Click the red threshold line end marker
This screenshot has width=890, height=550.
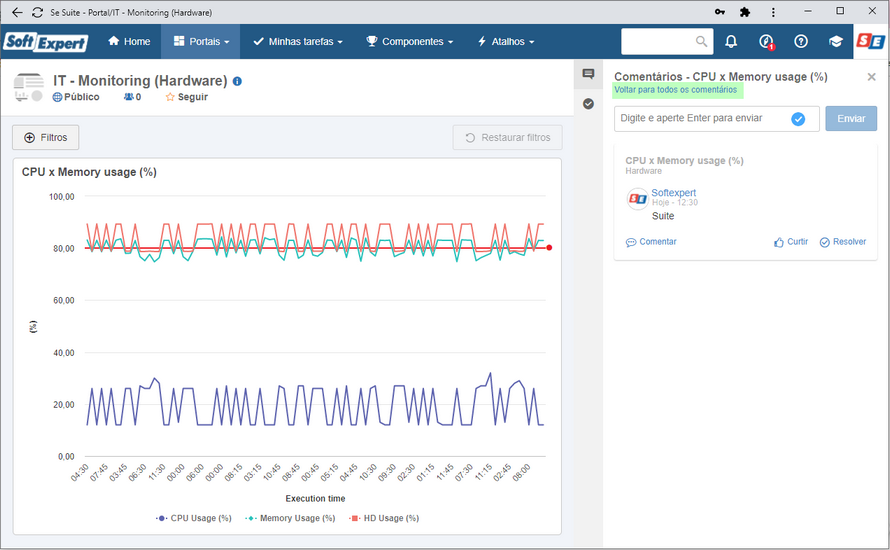[549, 247]
